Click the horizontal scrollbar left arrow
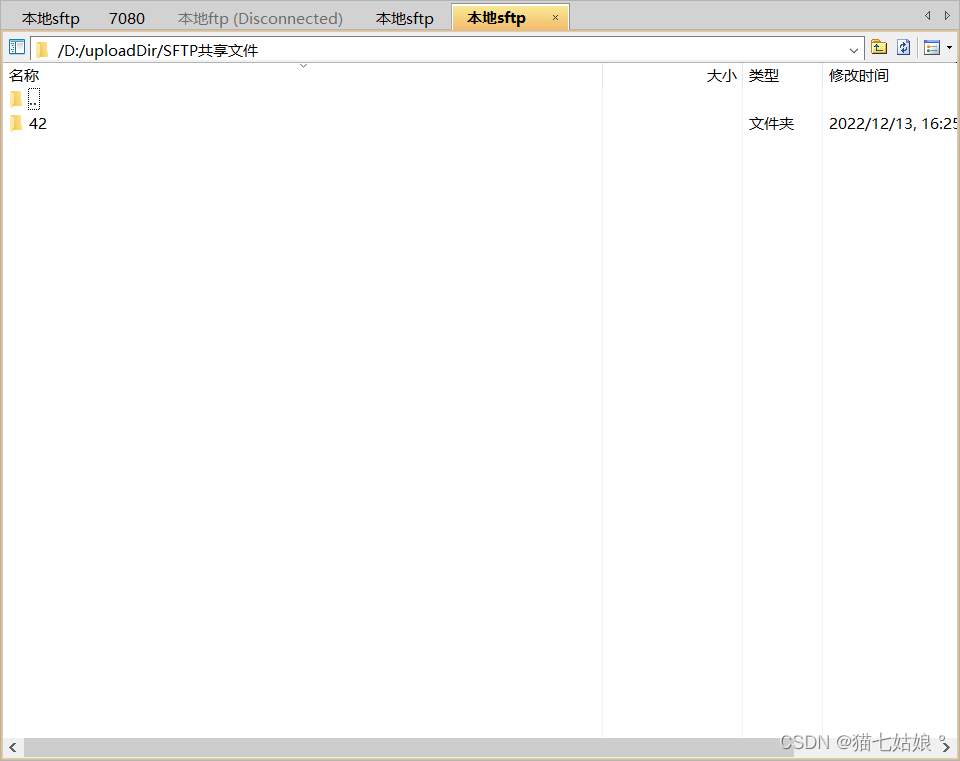 [13, 747]
